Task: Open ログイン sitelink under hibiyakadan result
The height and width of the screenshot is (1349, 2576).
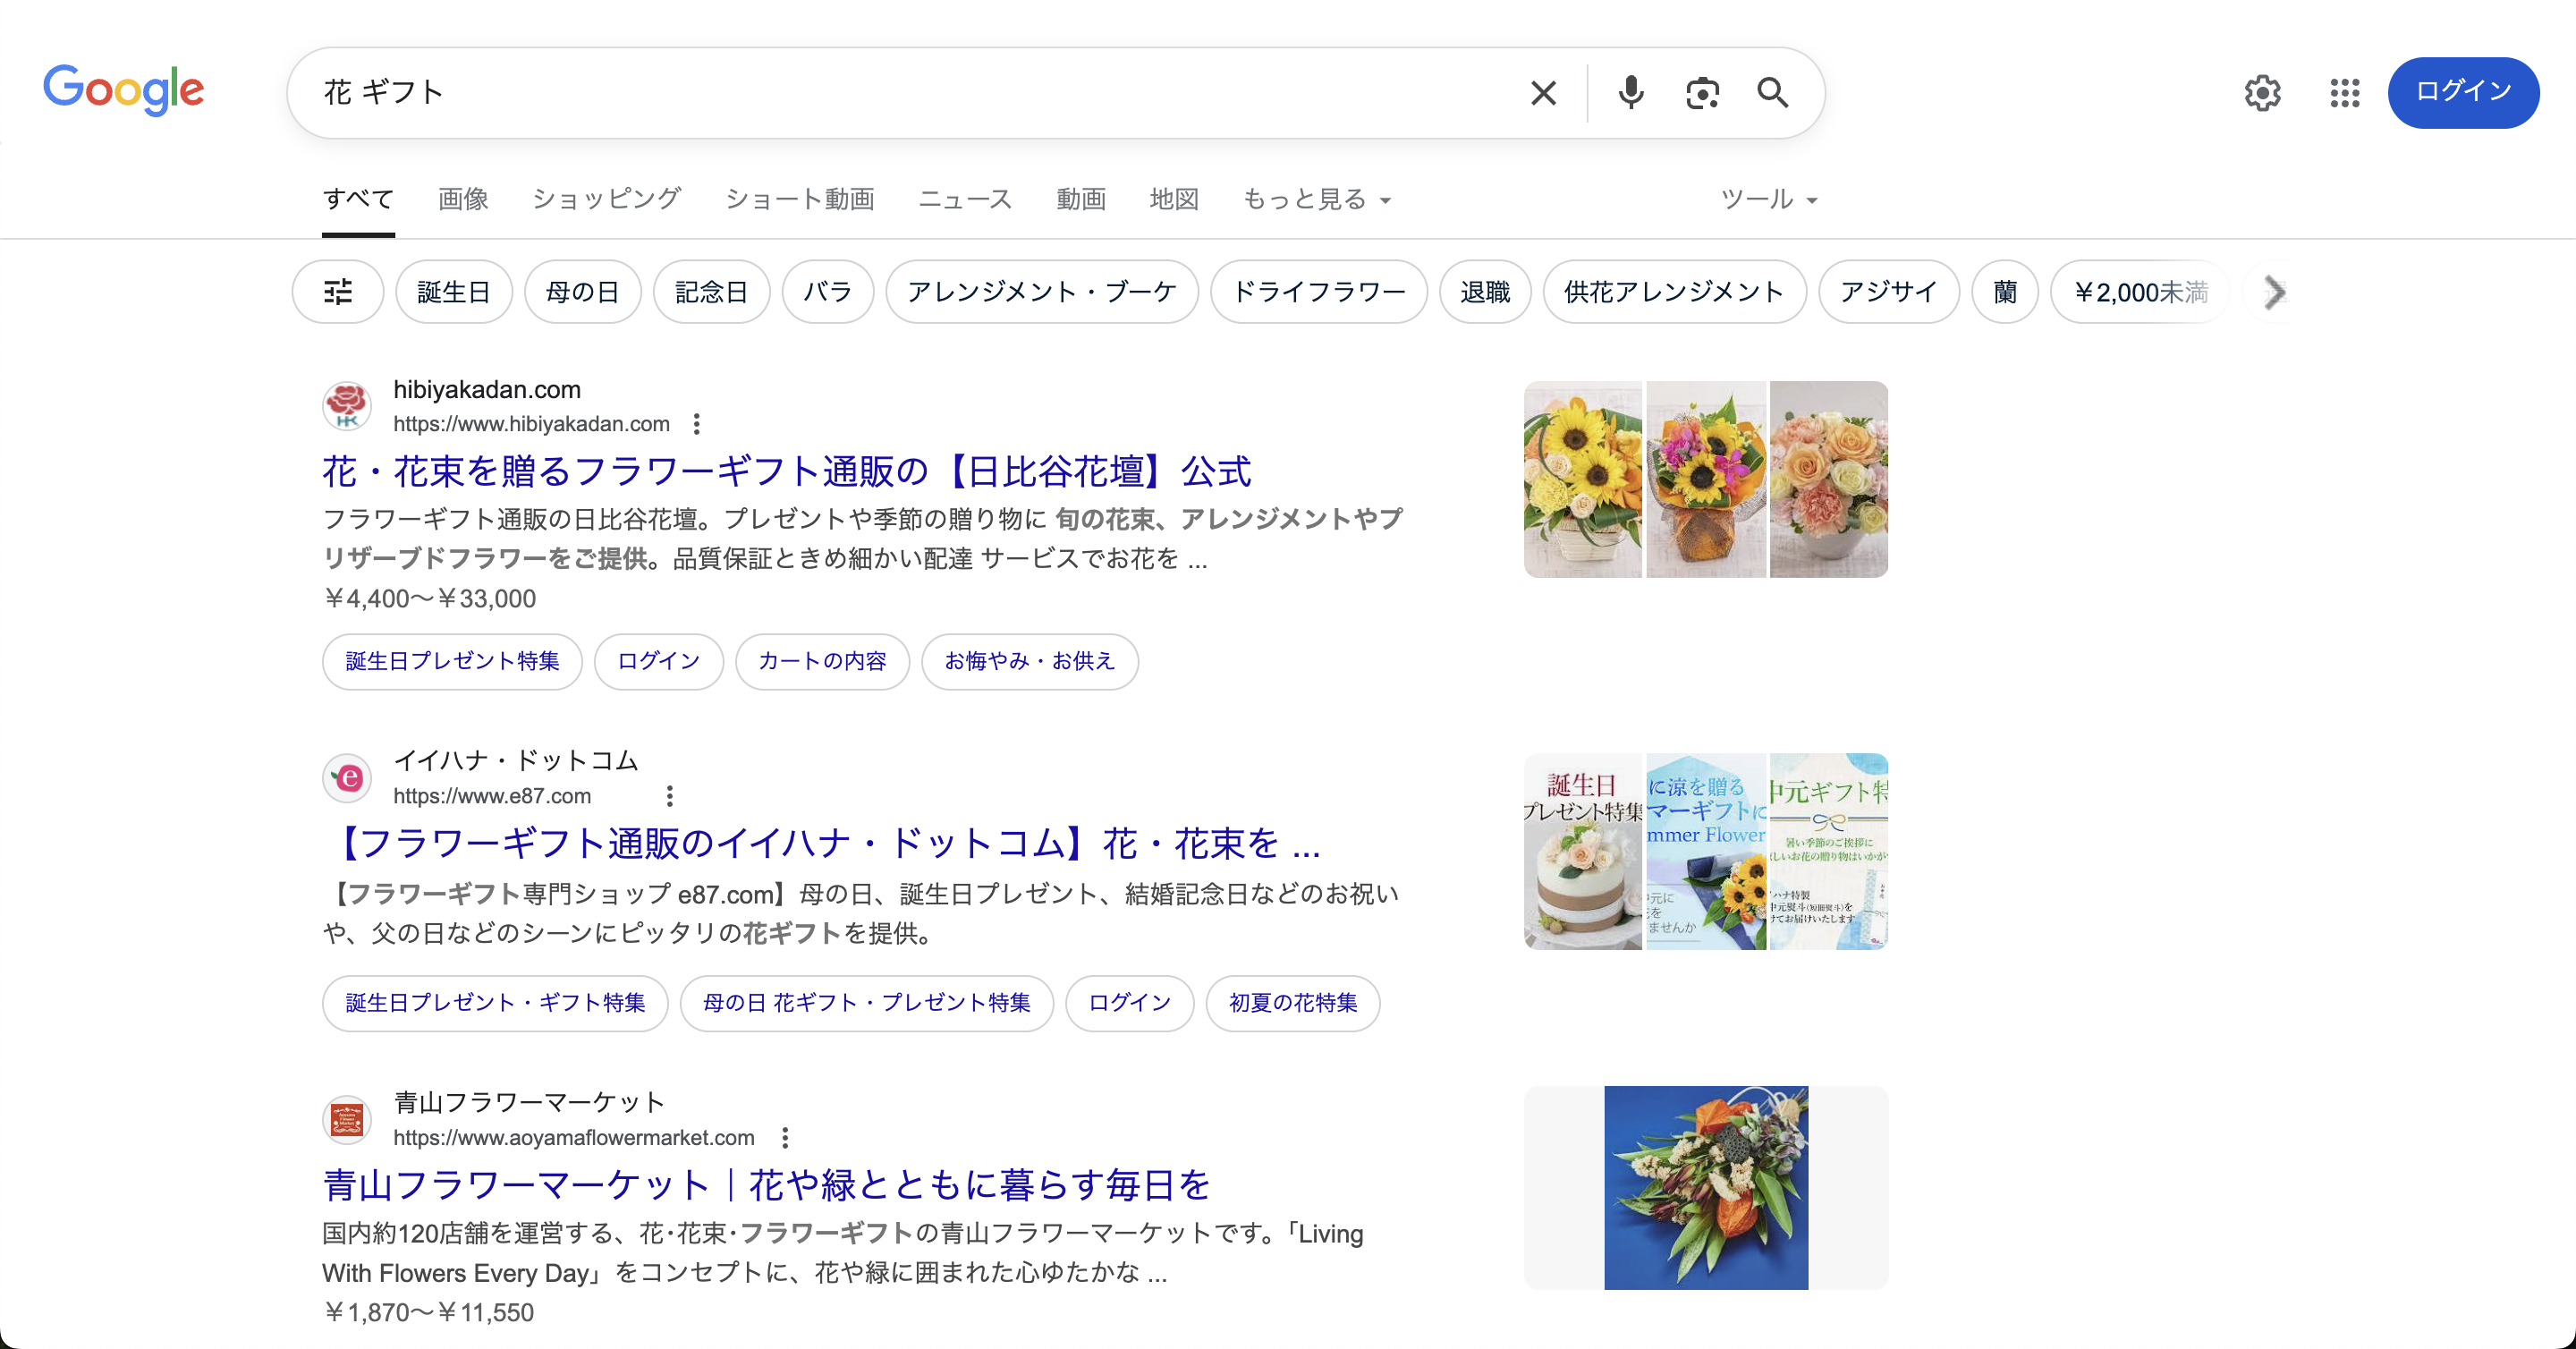Action: [x=659, y=662]
